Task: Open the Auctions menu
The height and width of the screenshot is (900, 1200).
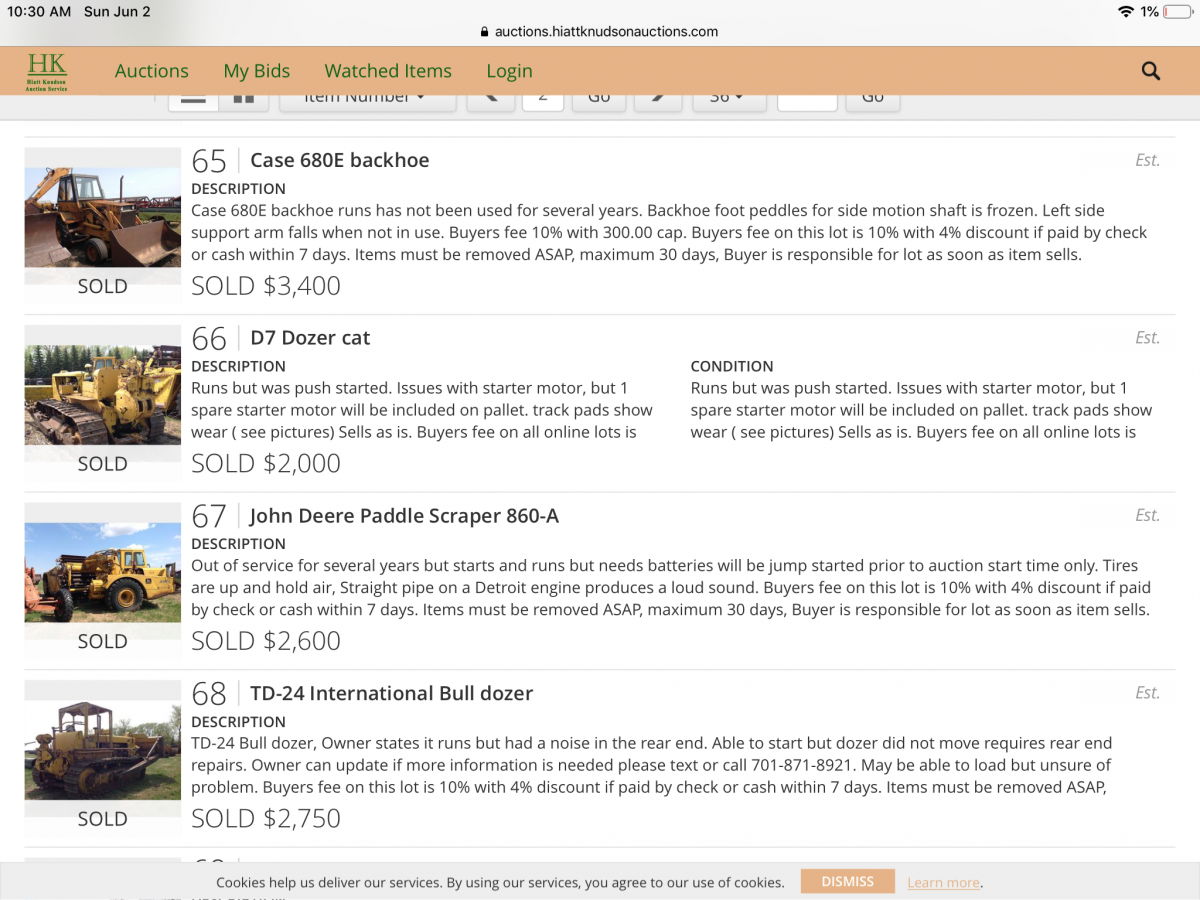Action: click(x=151, y=71)
